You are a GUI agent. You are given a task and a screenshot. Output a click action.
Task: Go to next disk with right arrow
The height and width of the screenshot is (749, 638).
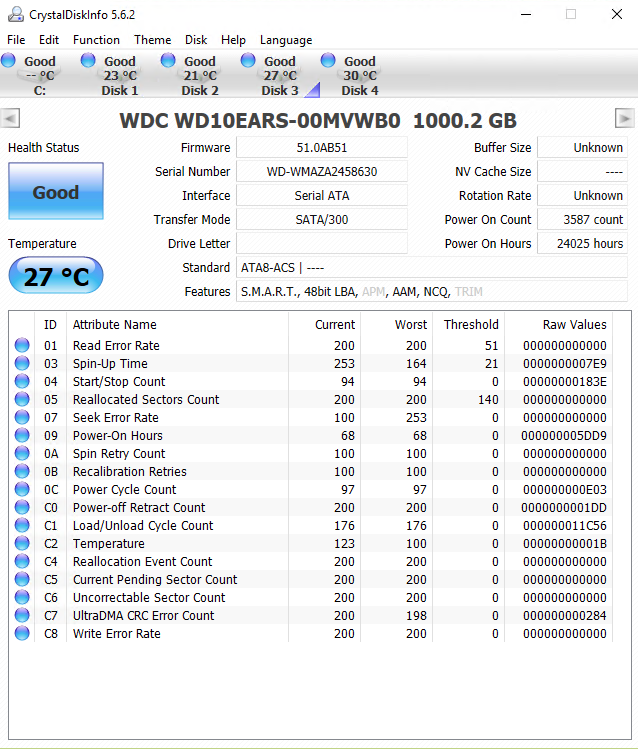tap(625, 118)
